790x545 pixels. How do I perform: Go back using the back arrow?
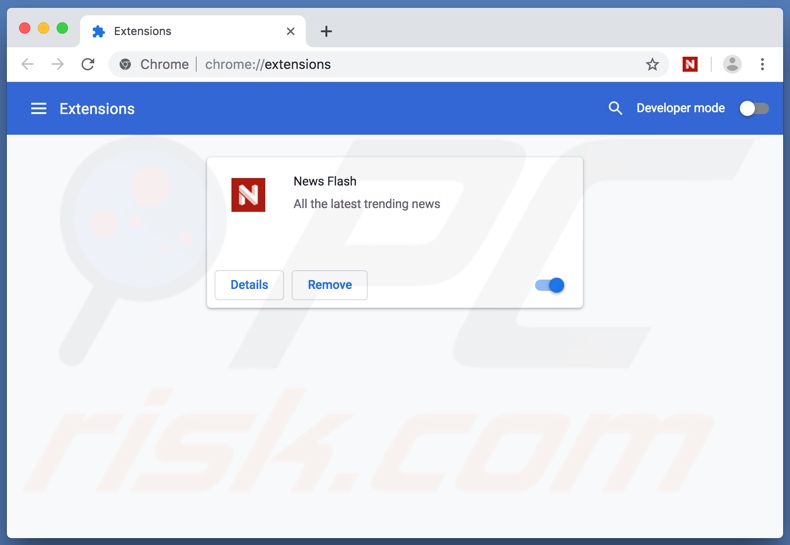(27, 64)
